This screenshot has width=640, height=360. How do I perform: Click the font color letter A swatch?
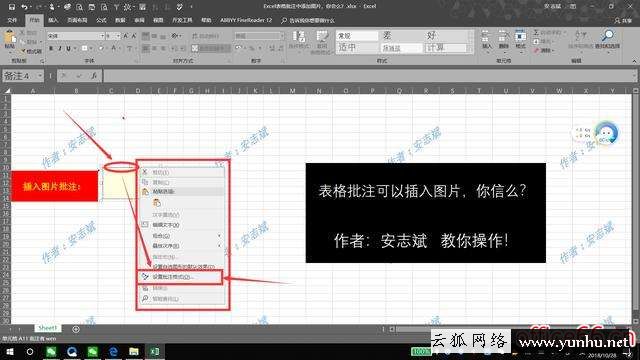click(x=114, y=48)
